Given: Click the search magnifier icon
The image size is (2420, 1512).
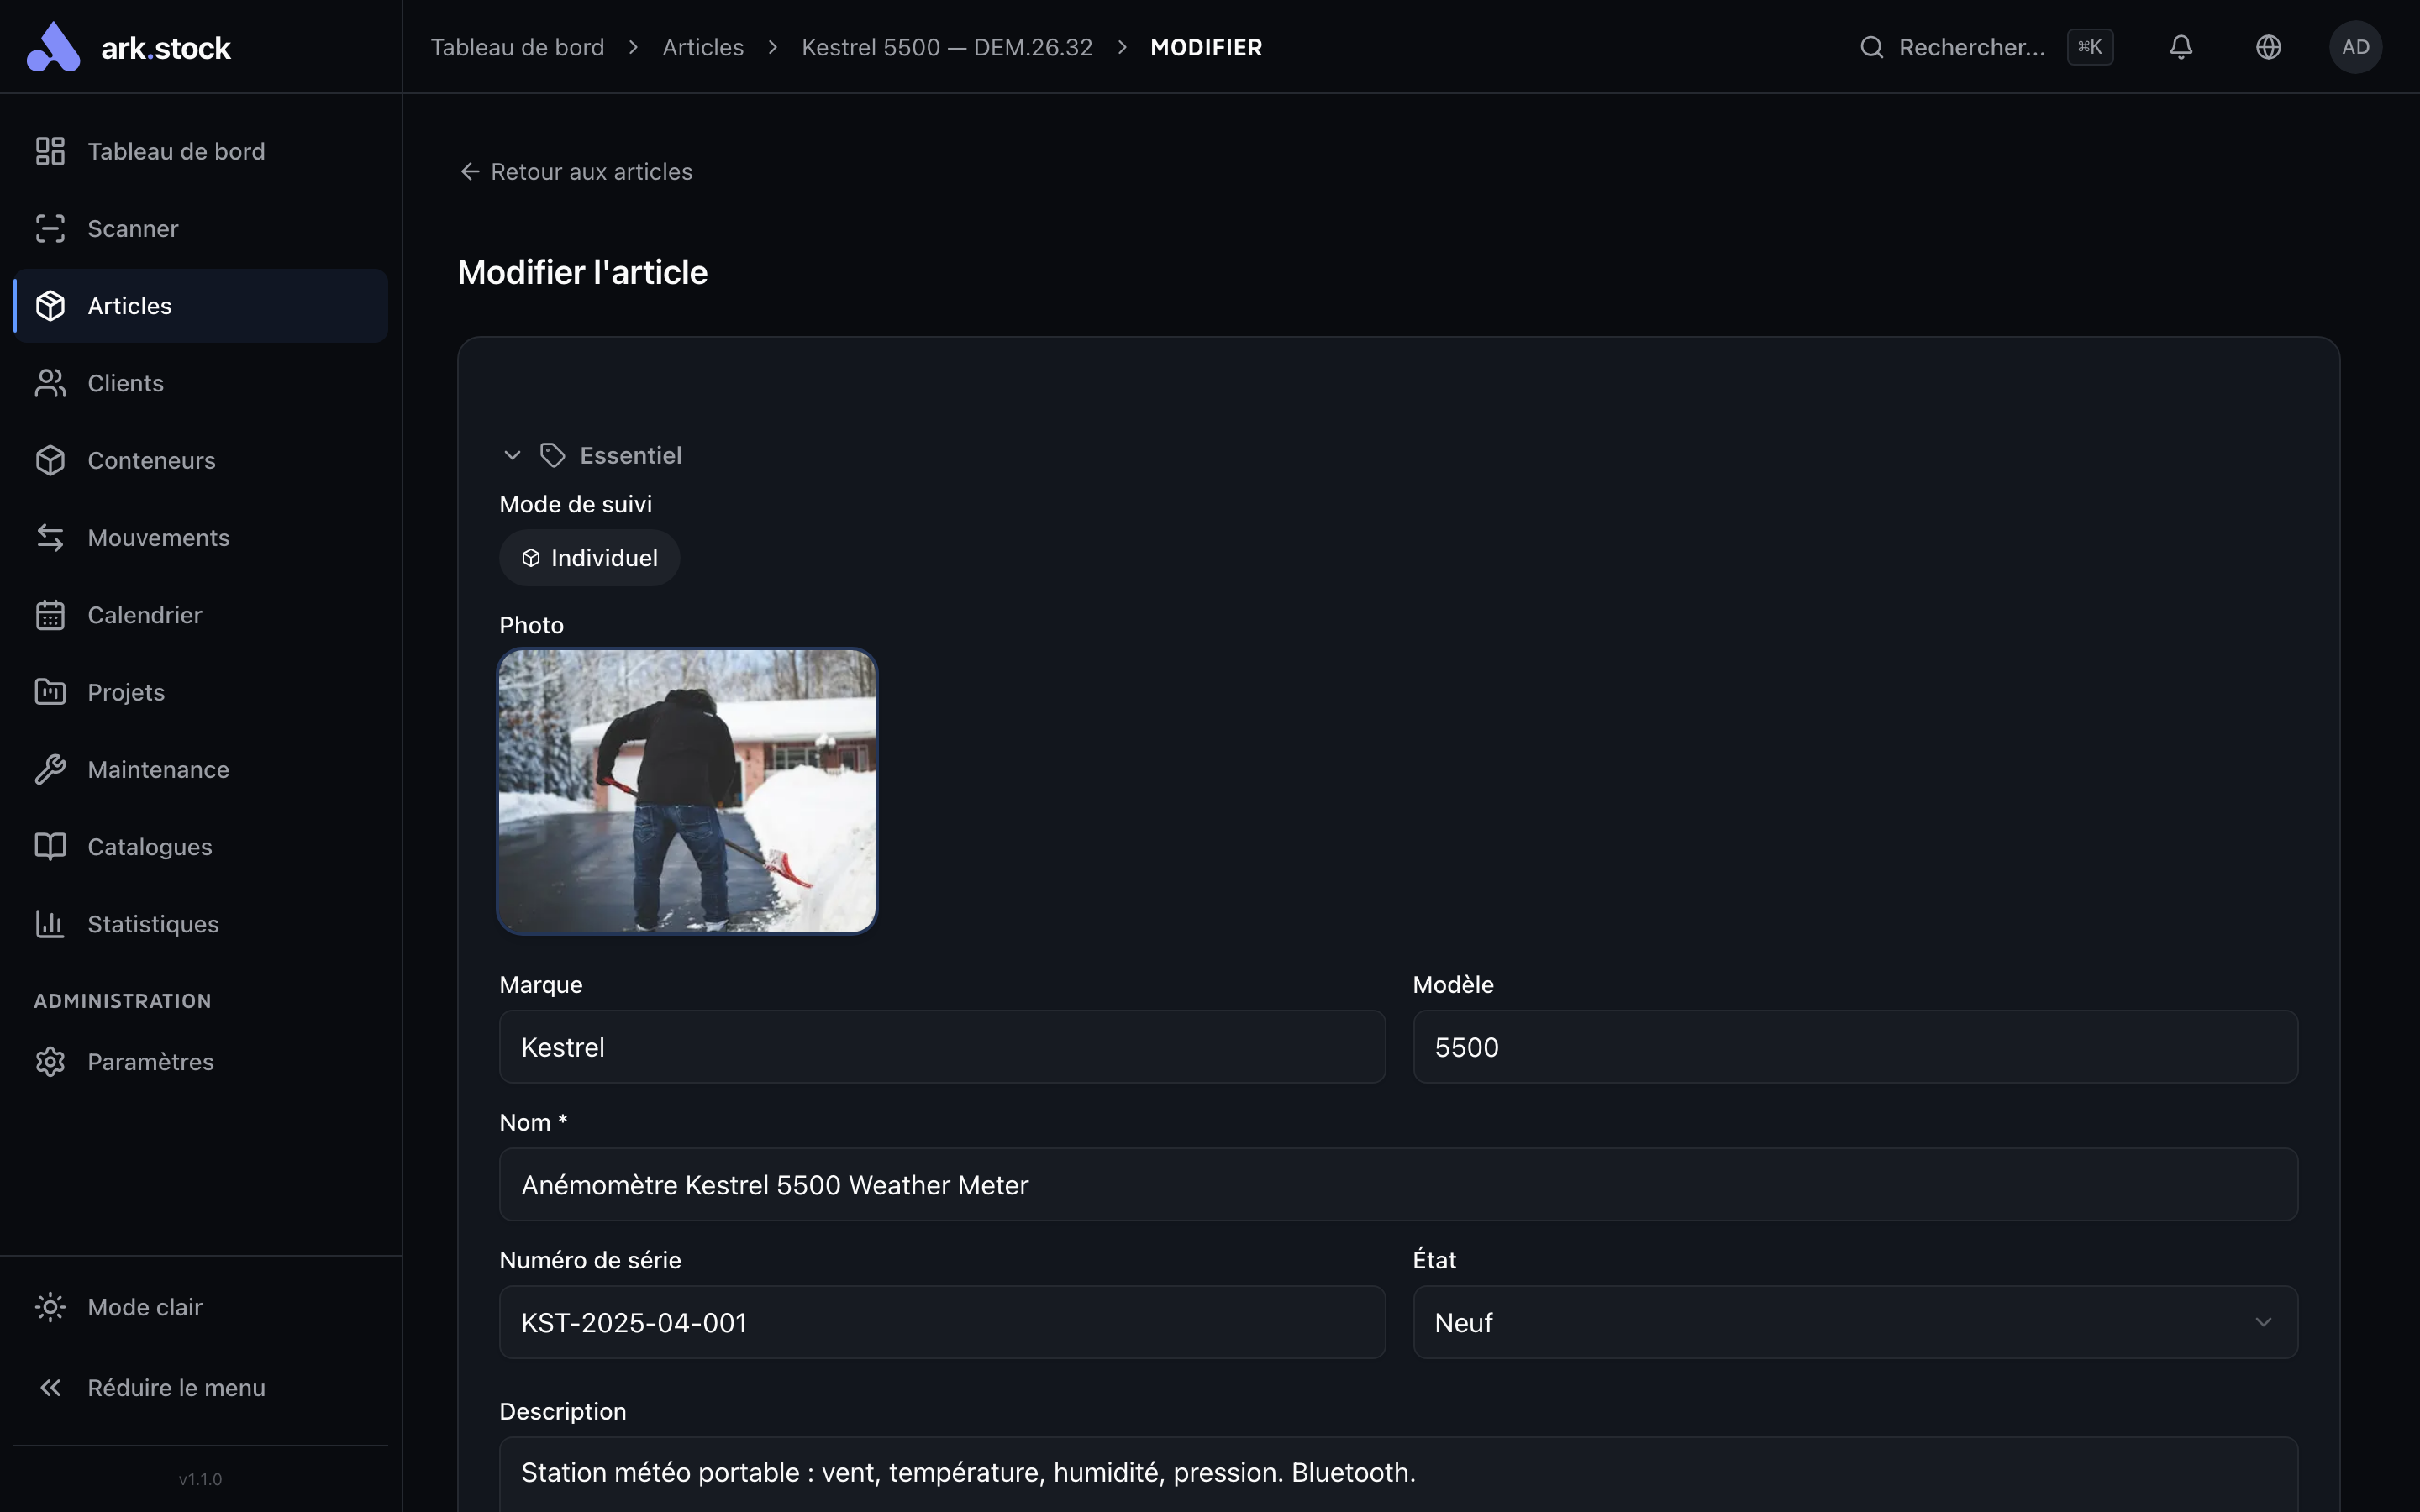Looking at the screenshot, I should [x=1872, y=47].
